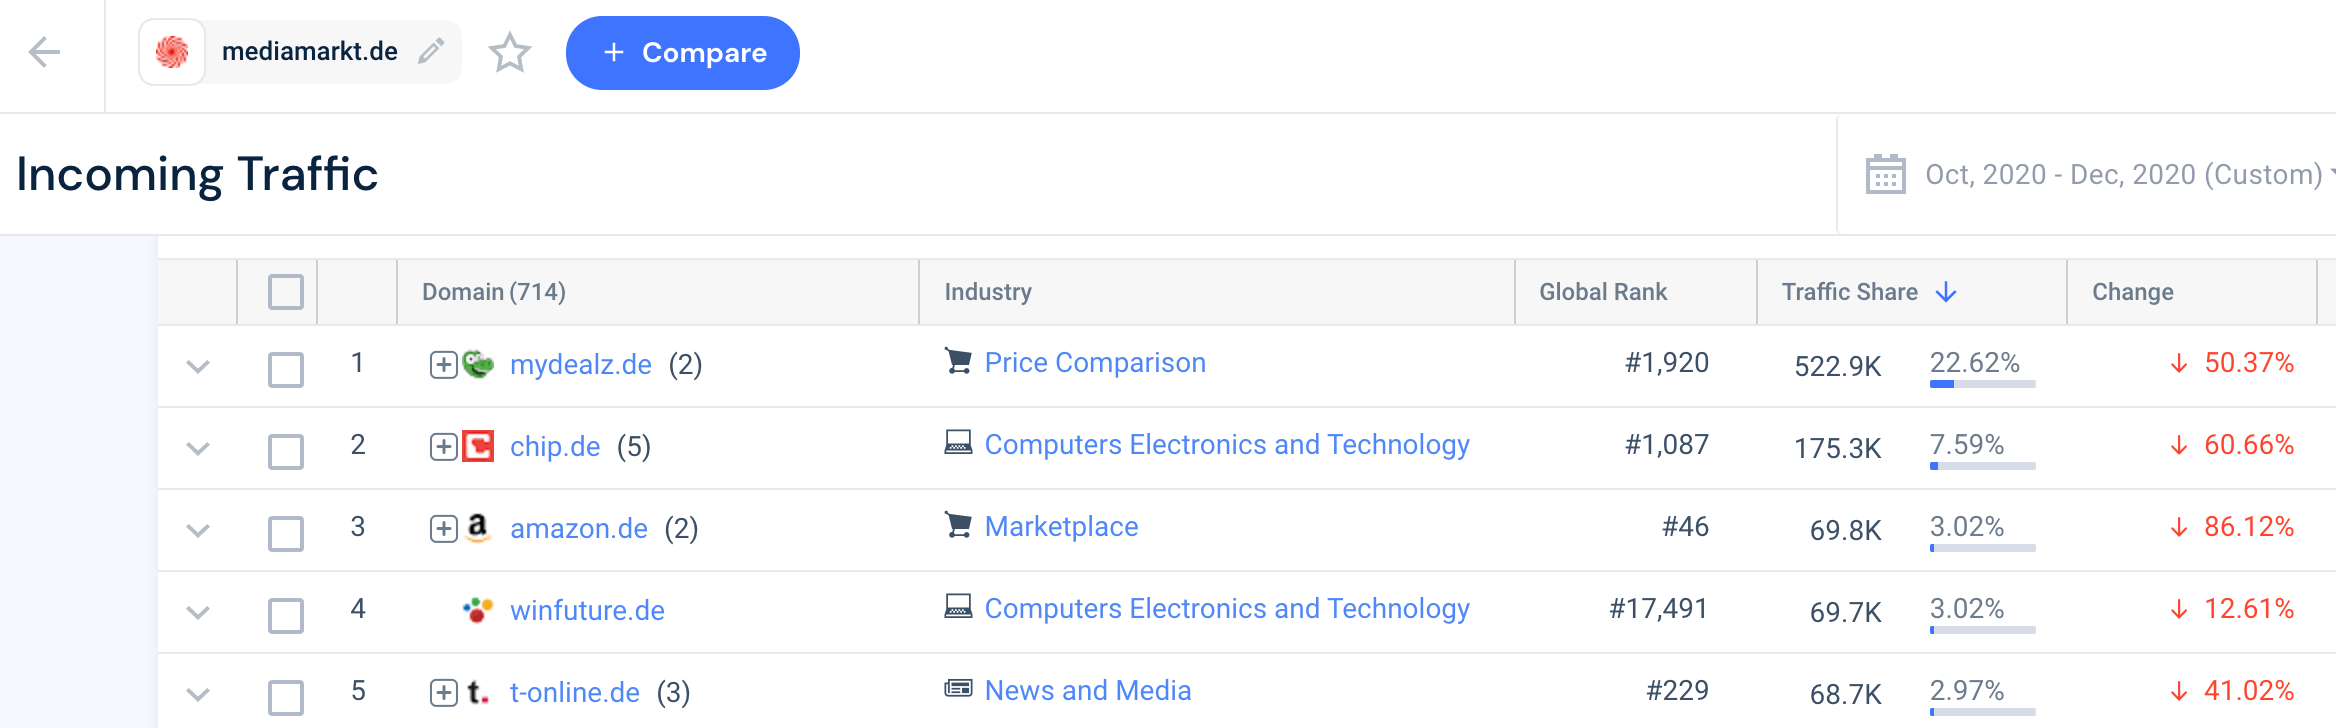Expand the mydealz.de row with chevron
Viewport: 2336px width, 728px height.
tap(198, 367)
